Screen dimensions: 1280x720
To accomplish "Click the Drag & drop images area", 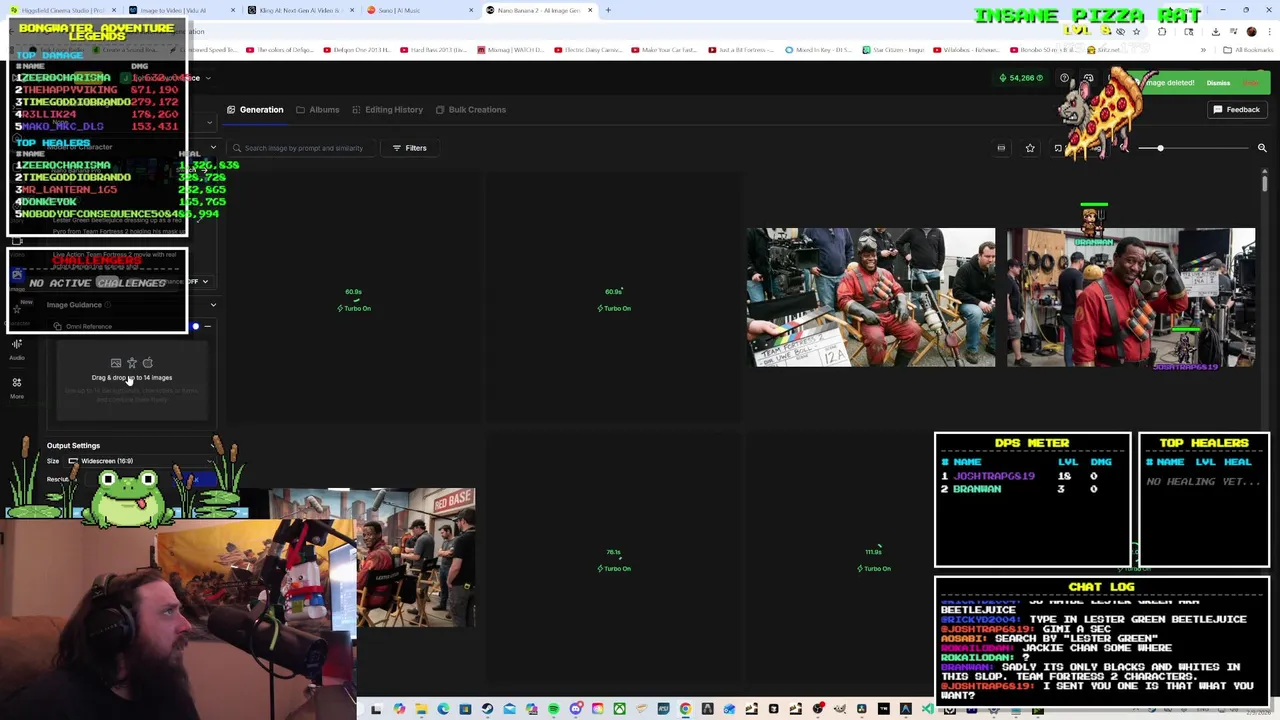I will point(132,378).
